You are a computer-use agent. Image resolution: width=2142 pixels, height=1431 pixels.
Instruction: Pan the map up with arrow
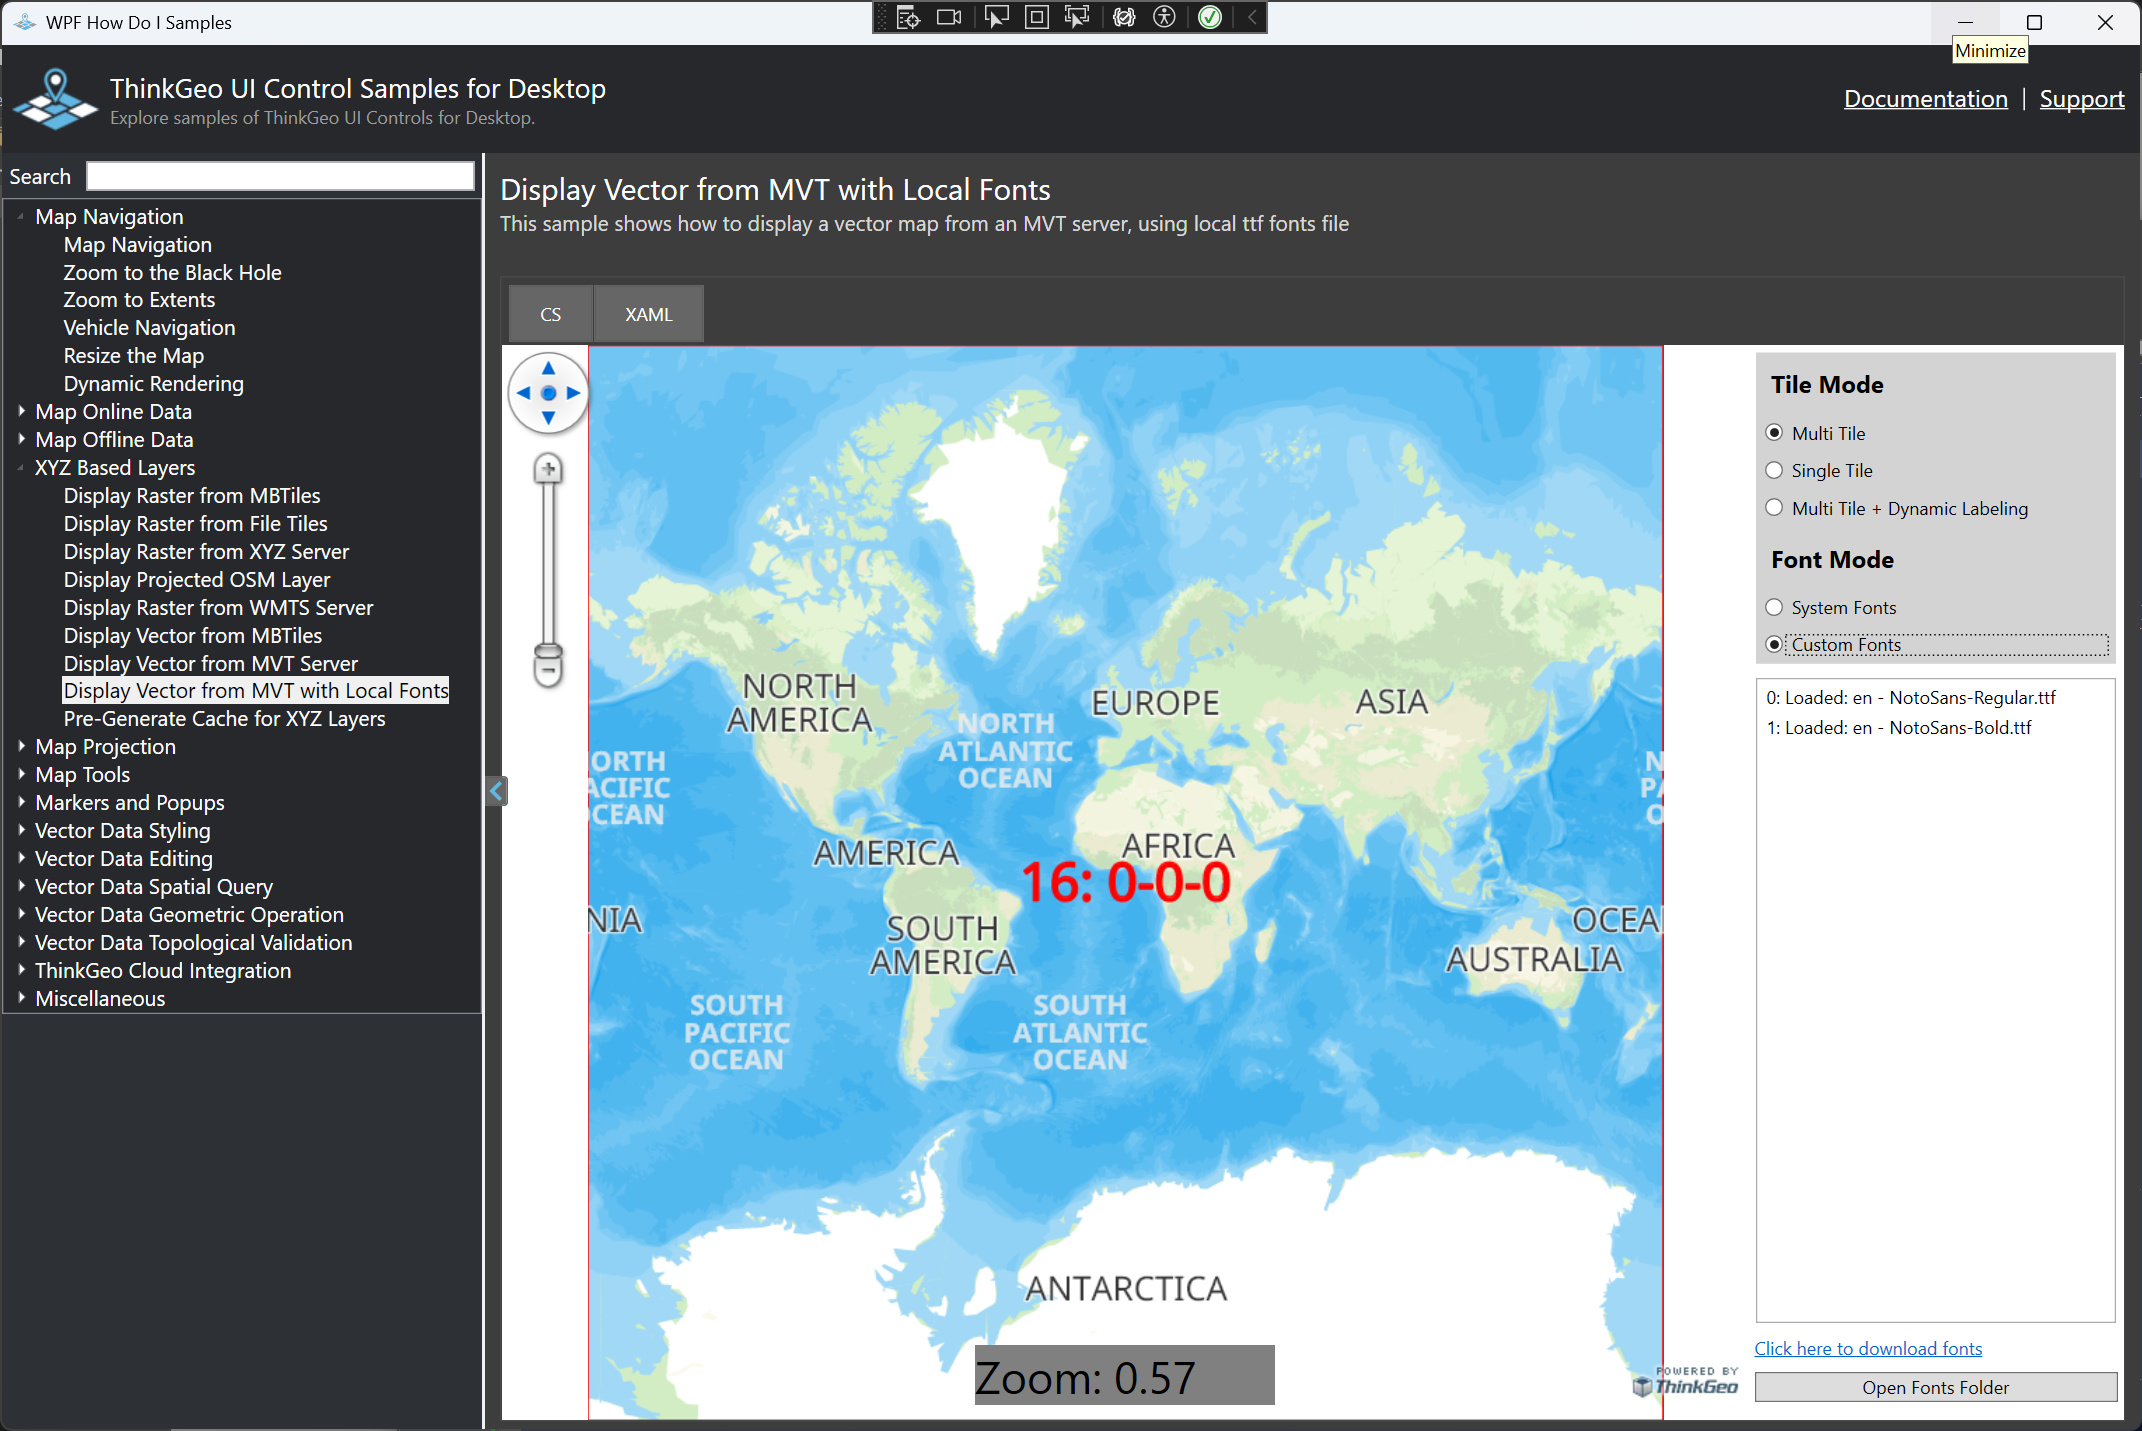tap(548, 369)
